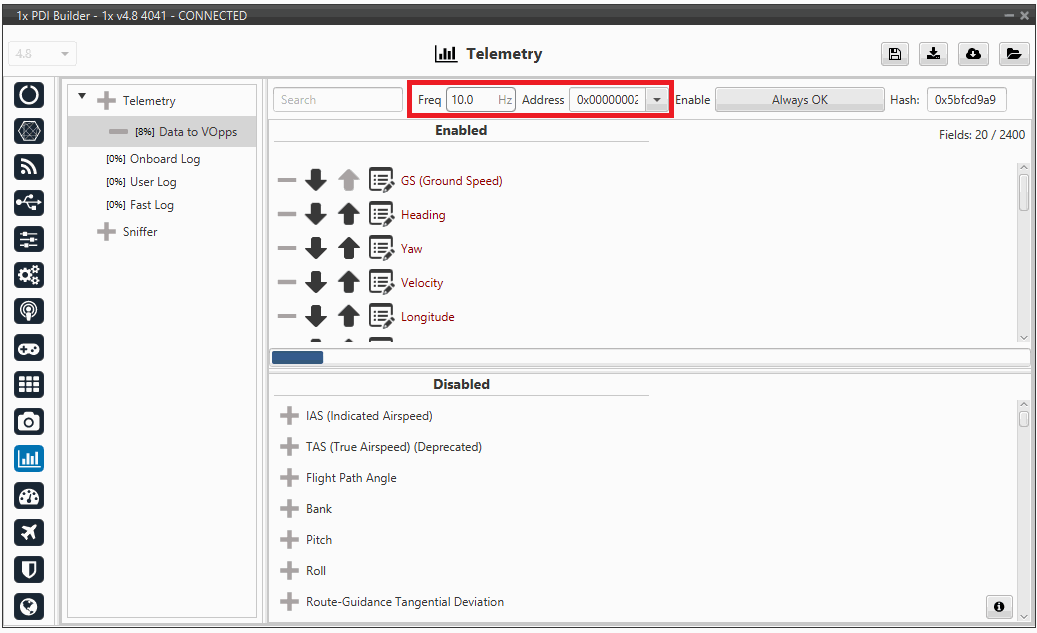Image resolution: width=1037 pixels, height=633 pixels.
Task: Remove GS (Ground Speed) with minus icon
Action: coord(287,181)
